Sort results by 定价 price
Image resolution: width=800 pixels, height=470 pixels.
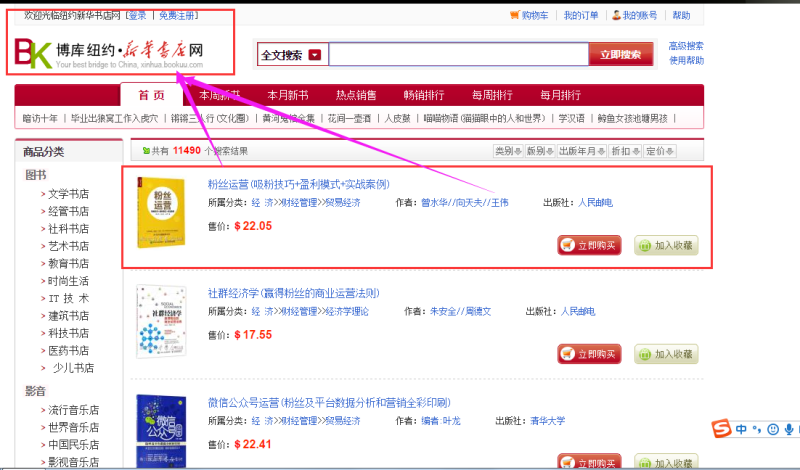(661, 151)
